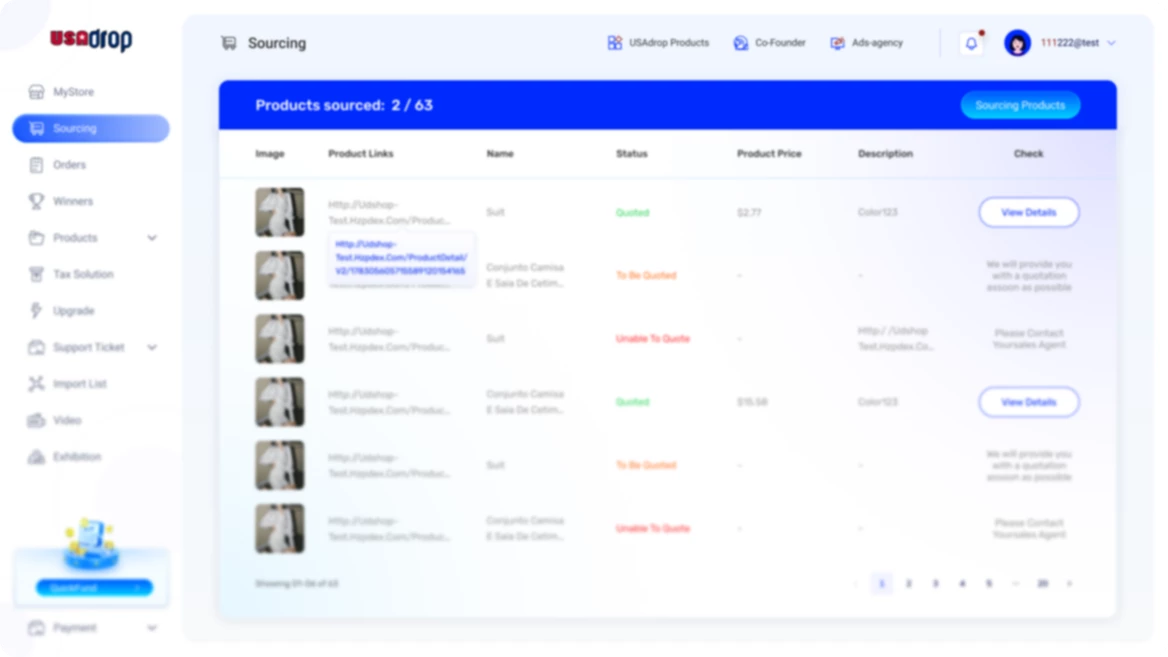Click the profile avatar picture
This screenshot has width=1168, height=657.
pos(1018,43)
